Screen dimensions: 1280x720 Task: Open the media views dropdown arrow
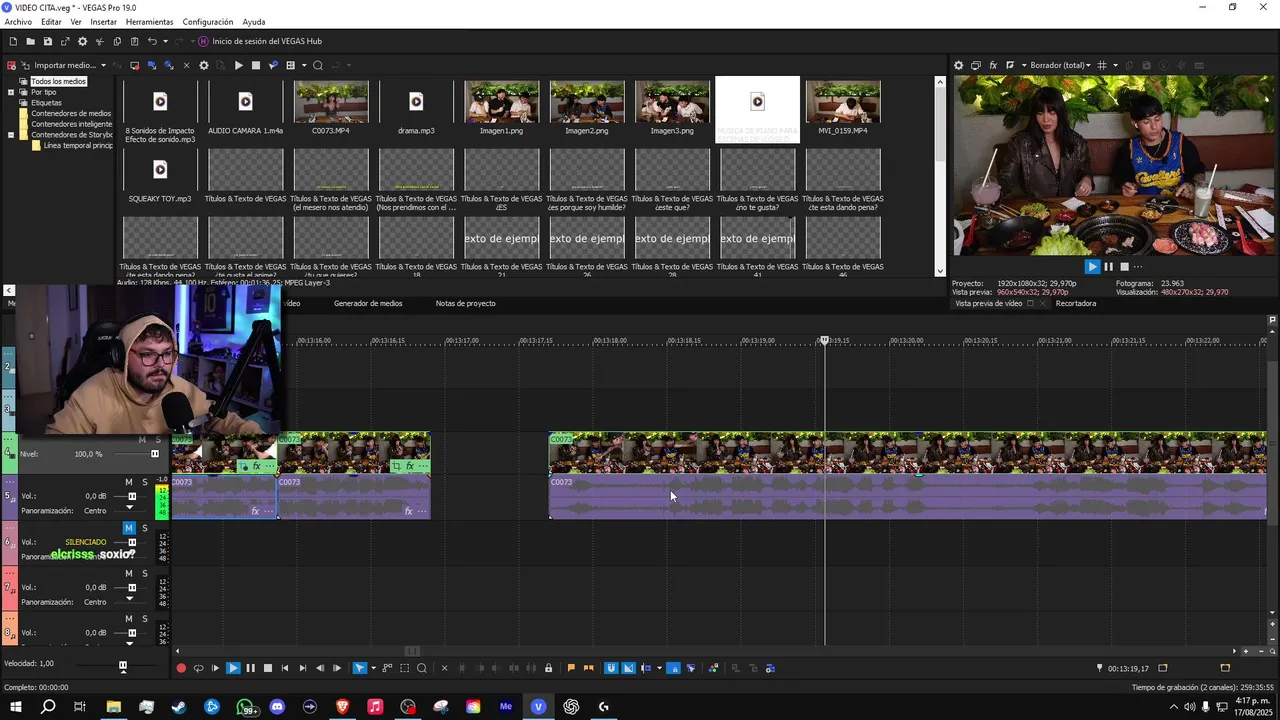click(303, 66)
